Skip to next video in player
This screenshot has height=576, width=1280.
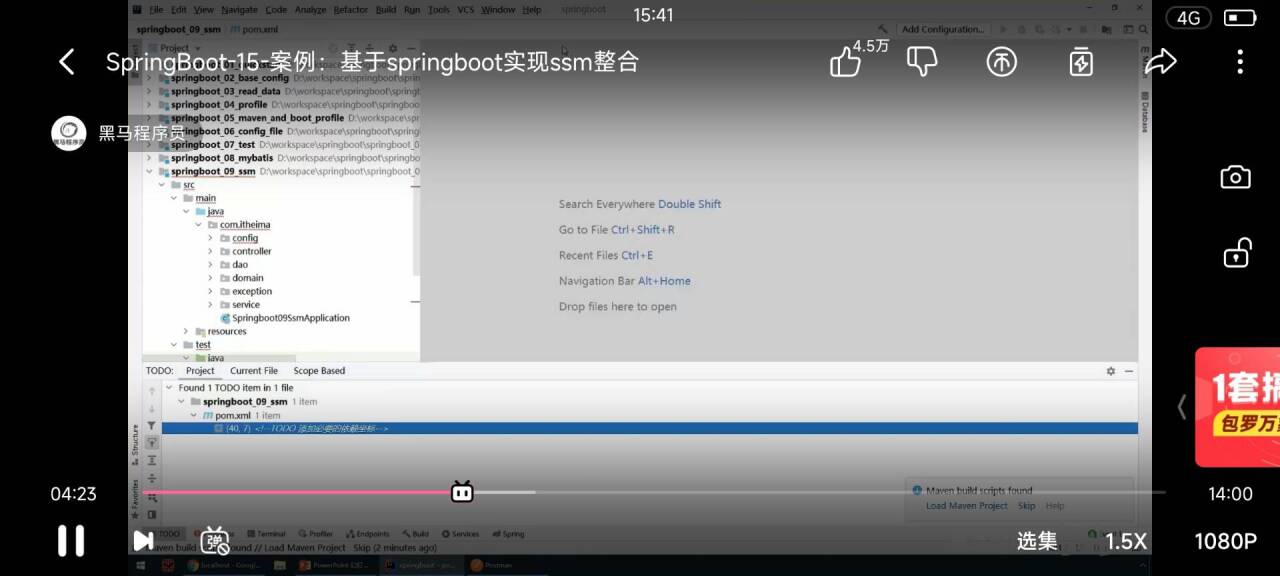tap(143, 541)
